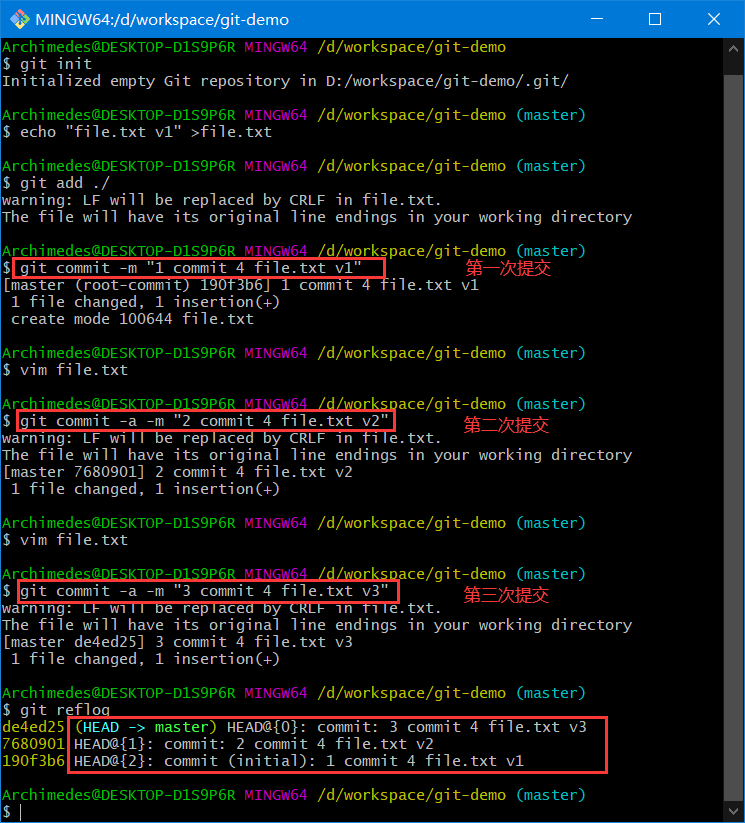This screenshot has width=745, height=823.
Task: Click the git commit -a -m "2 commit 4 file.txt v2" command
Action: 204,421
